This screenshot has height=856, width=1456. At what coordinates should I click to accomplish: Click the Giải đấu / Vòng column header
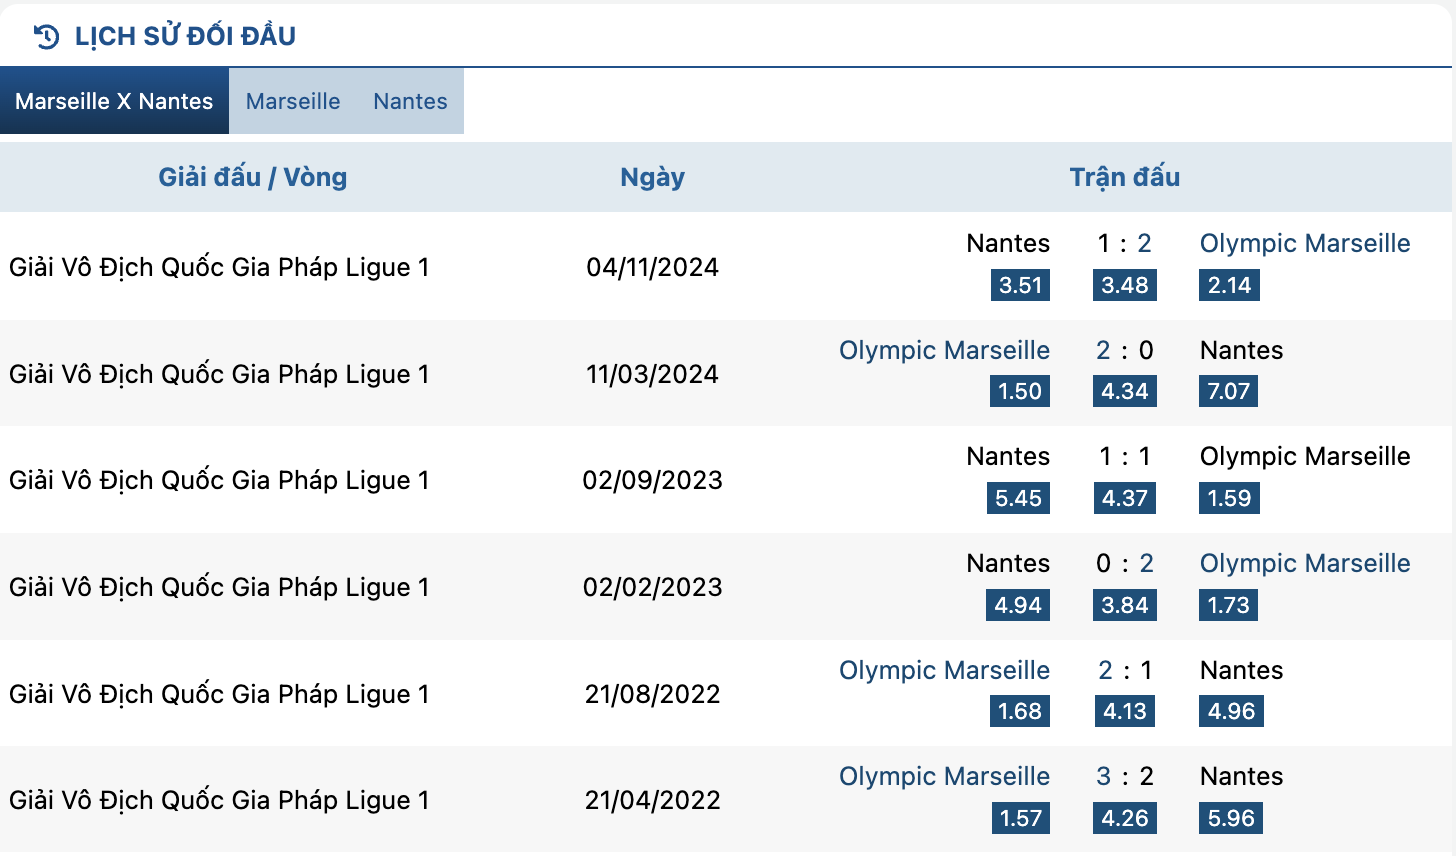pyautogui.click(x=253, y=177)
